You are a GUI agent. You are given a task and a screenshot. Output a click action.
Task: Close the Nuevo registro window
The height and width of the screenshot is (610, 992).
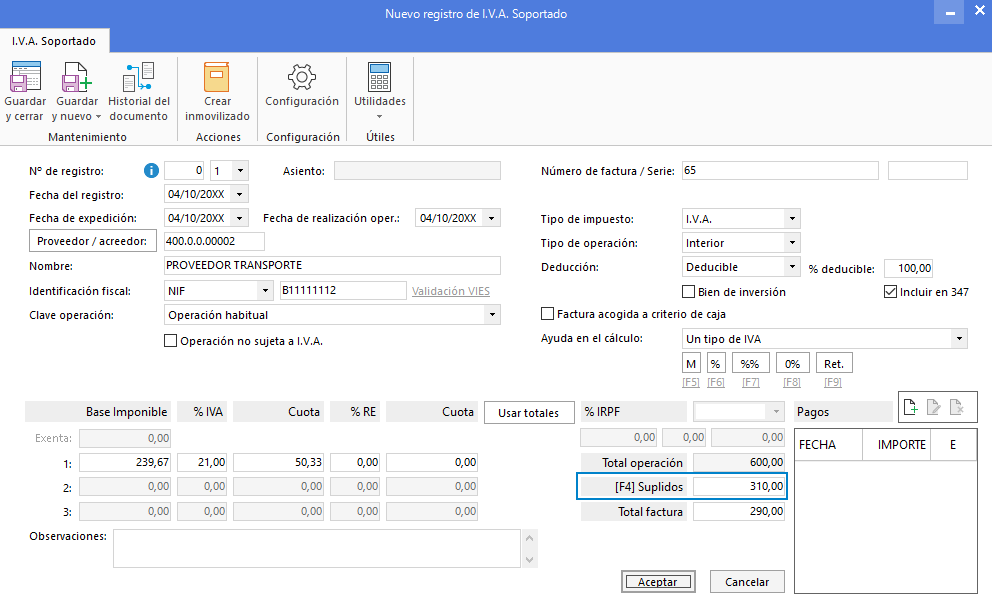979,11
